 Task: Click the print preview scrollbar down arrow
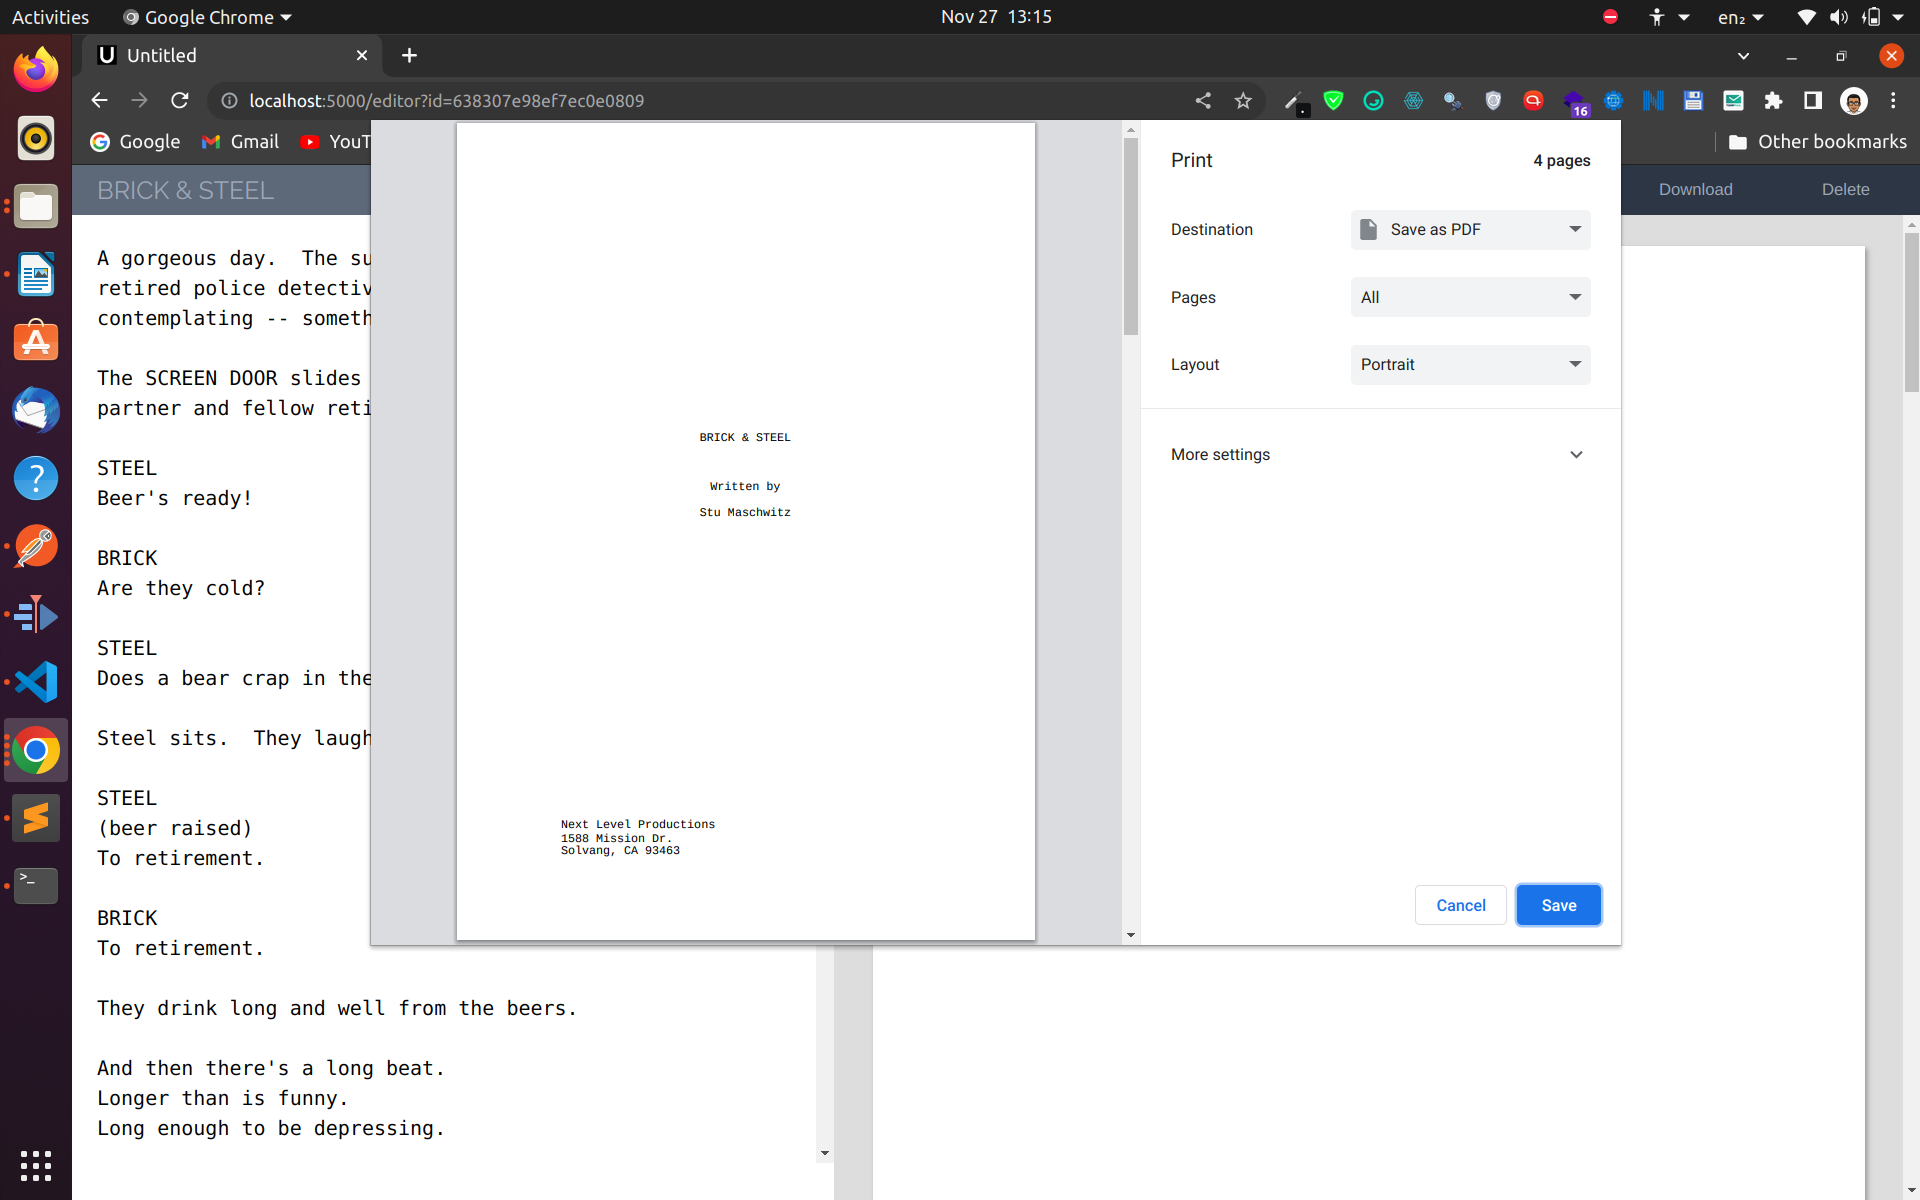click(1131, 935)
